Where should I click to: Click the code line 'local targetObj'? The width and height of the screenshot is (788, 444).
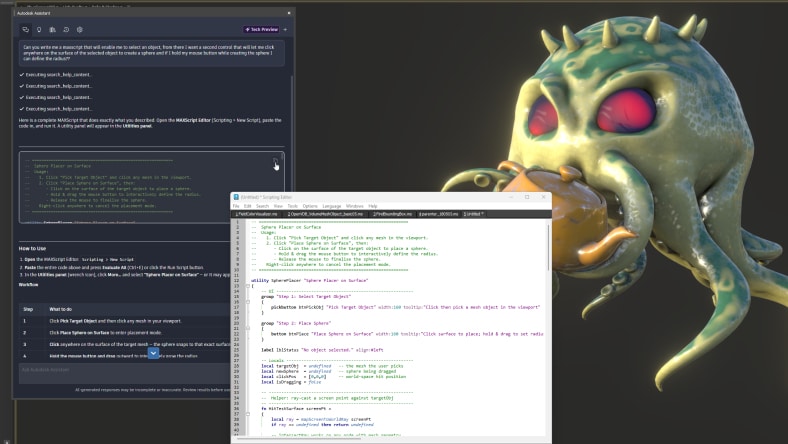coord(332,366)
